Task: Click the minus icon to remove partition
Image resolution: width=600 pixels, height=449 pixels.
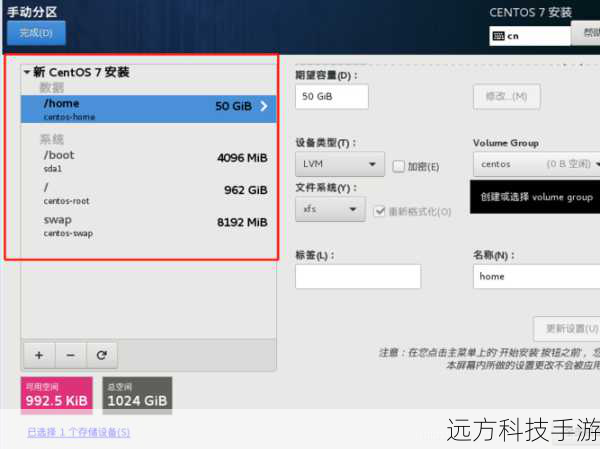Action: [x=70, y=355]
